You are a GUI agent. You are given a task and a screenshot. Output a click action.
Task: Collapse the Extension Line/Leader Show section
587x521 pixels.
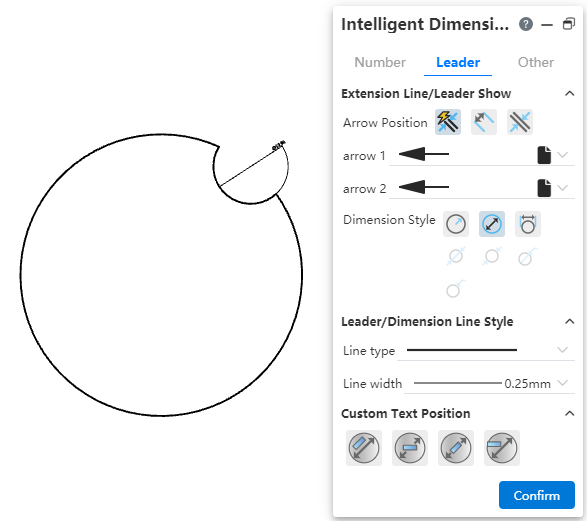(x=569, y=94)
